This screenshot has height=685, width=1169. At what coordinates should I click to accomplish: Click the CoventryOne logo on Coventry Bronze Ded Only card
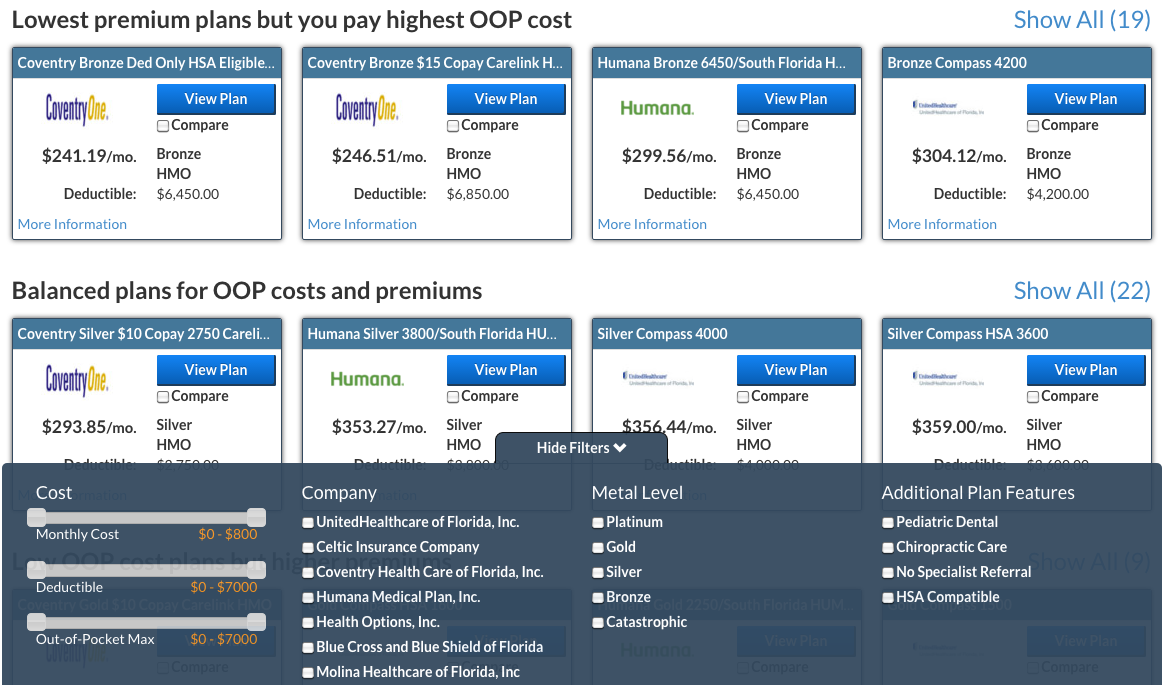pos(77,109)
